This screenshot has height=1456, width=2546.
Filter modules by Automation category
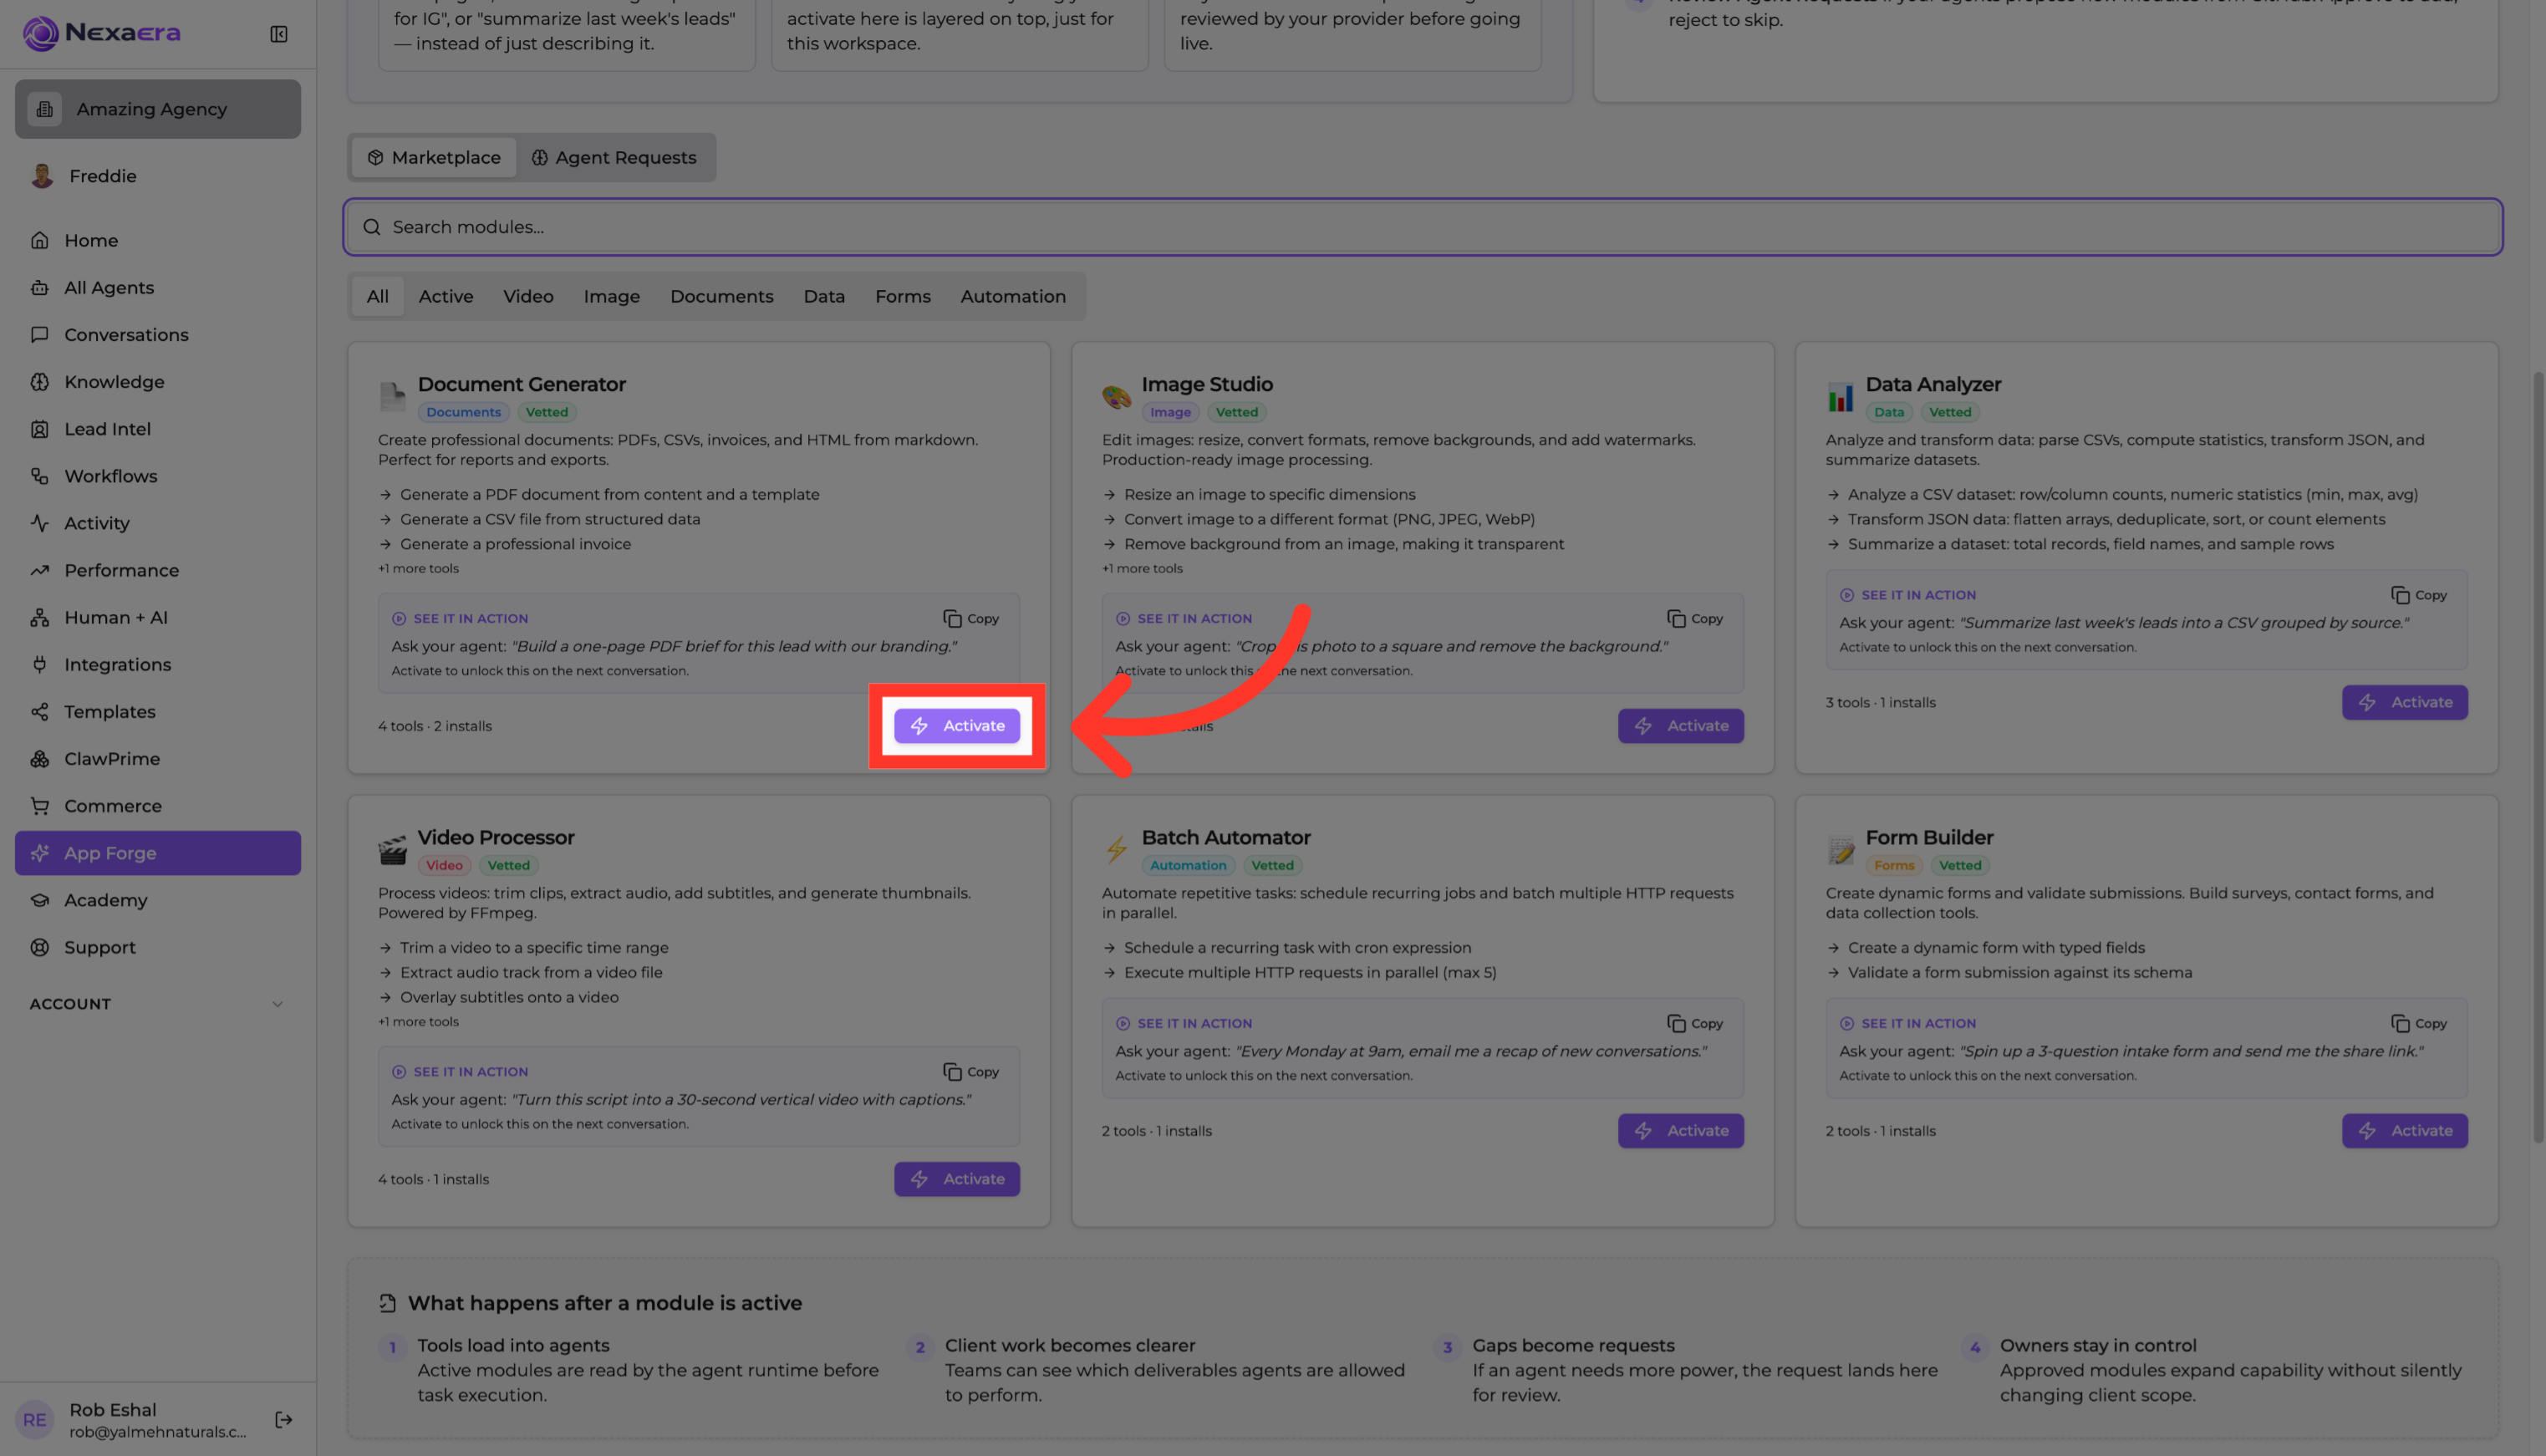click(x=1013, y=296)
